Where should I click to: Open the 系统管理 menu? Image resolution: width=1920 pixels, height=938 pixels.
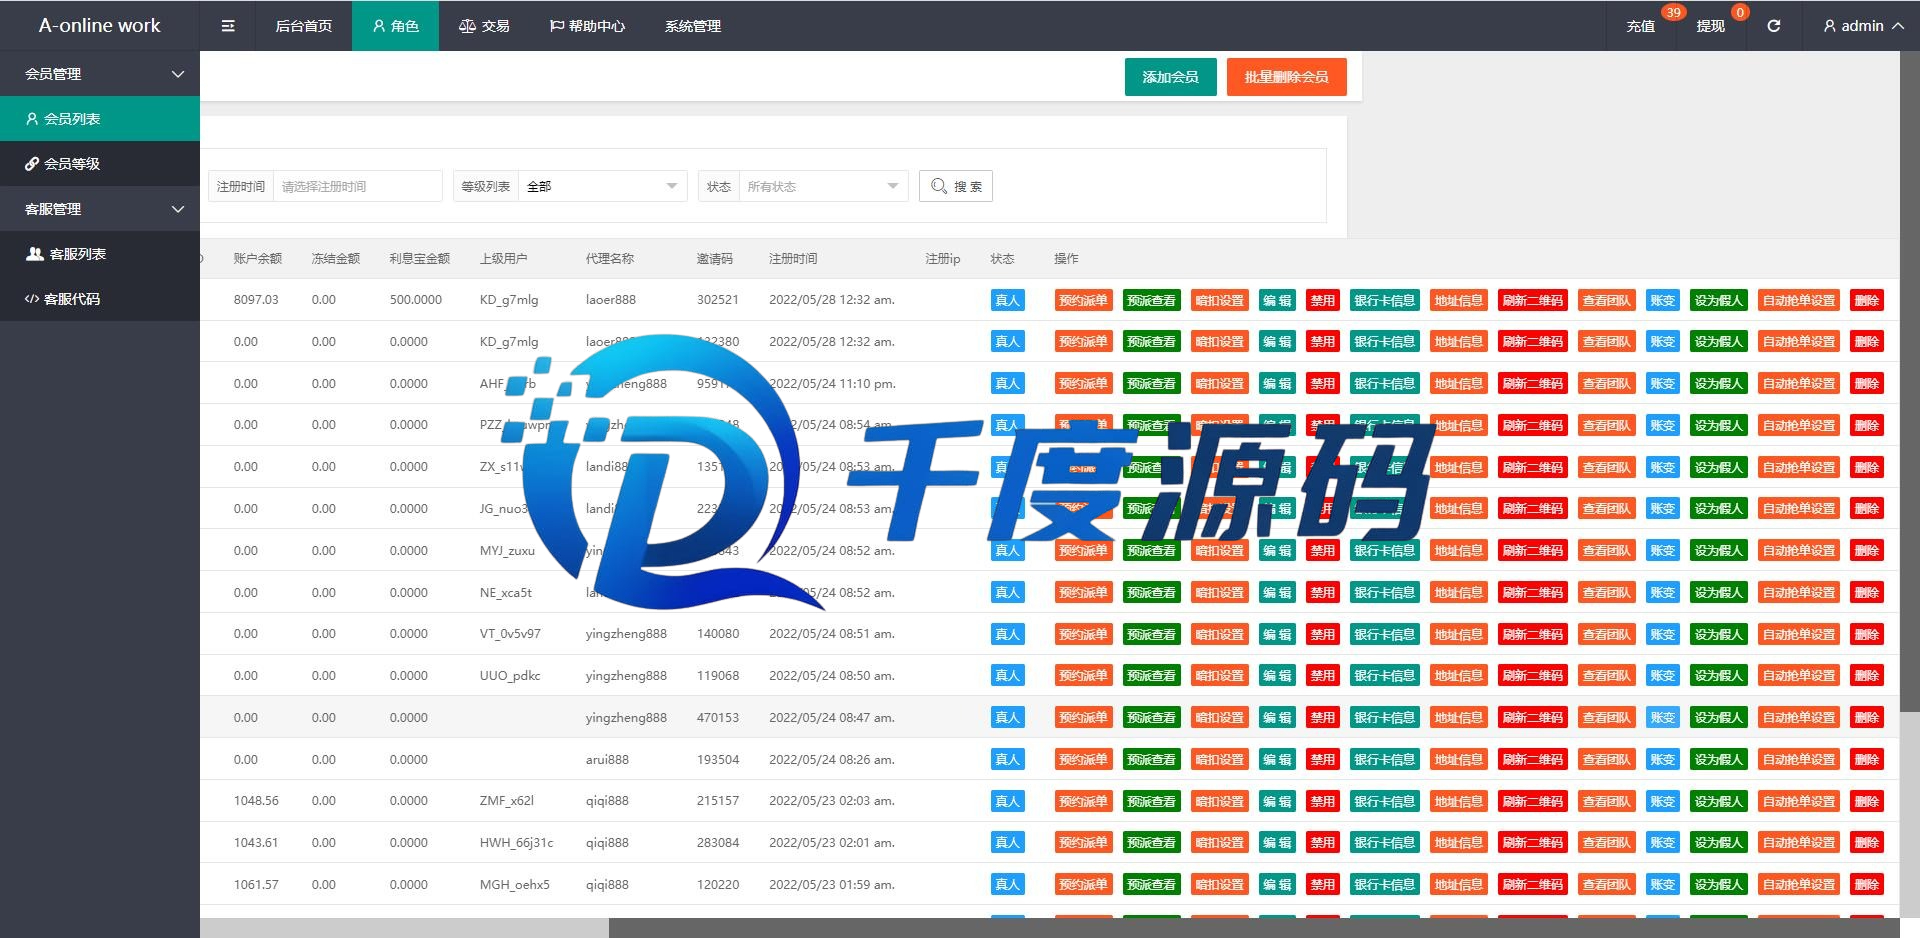click(693, 26)
